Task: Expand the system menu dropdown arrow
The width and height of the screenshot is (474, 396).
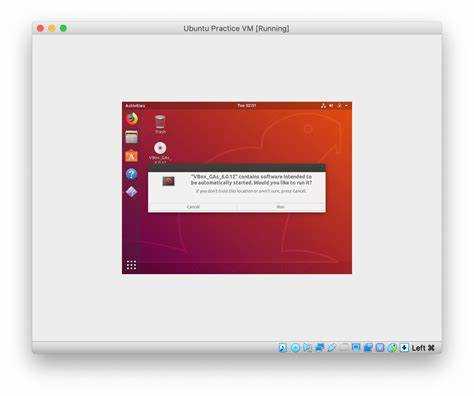Action: [x=347, y=106]
